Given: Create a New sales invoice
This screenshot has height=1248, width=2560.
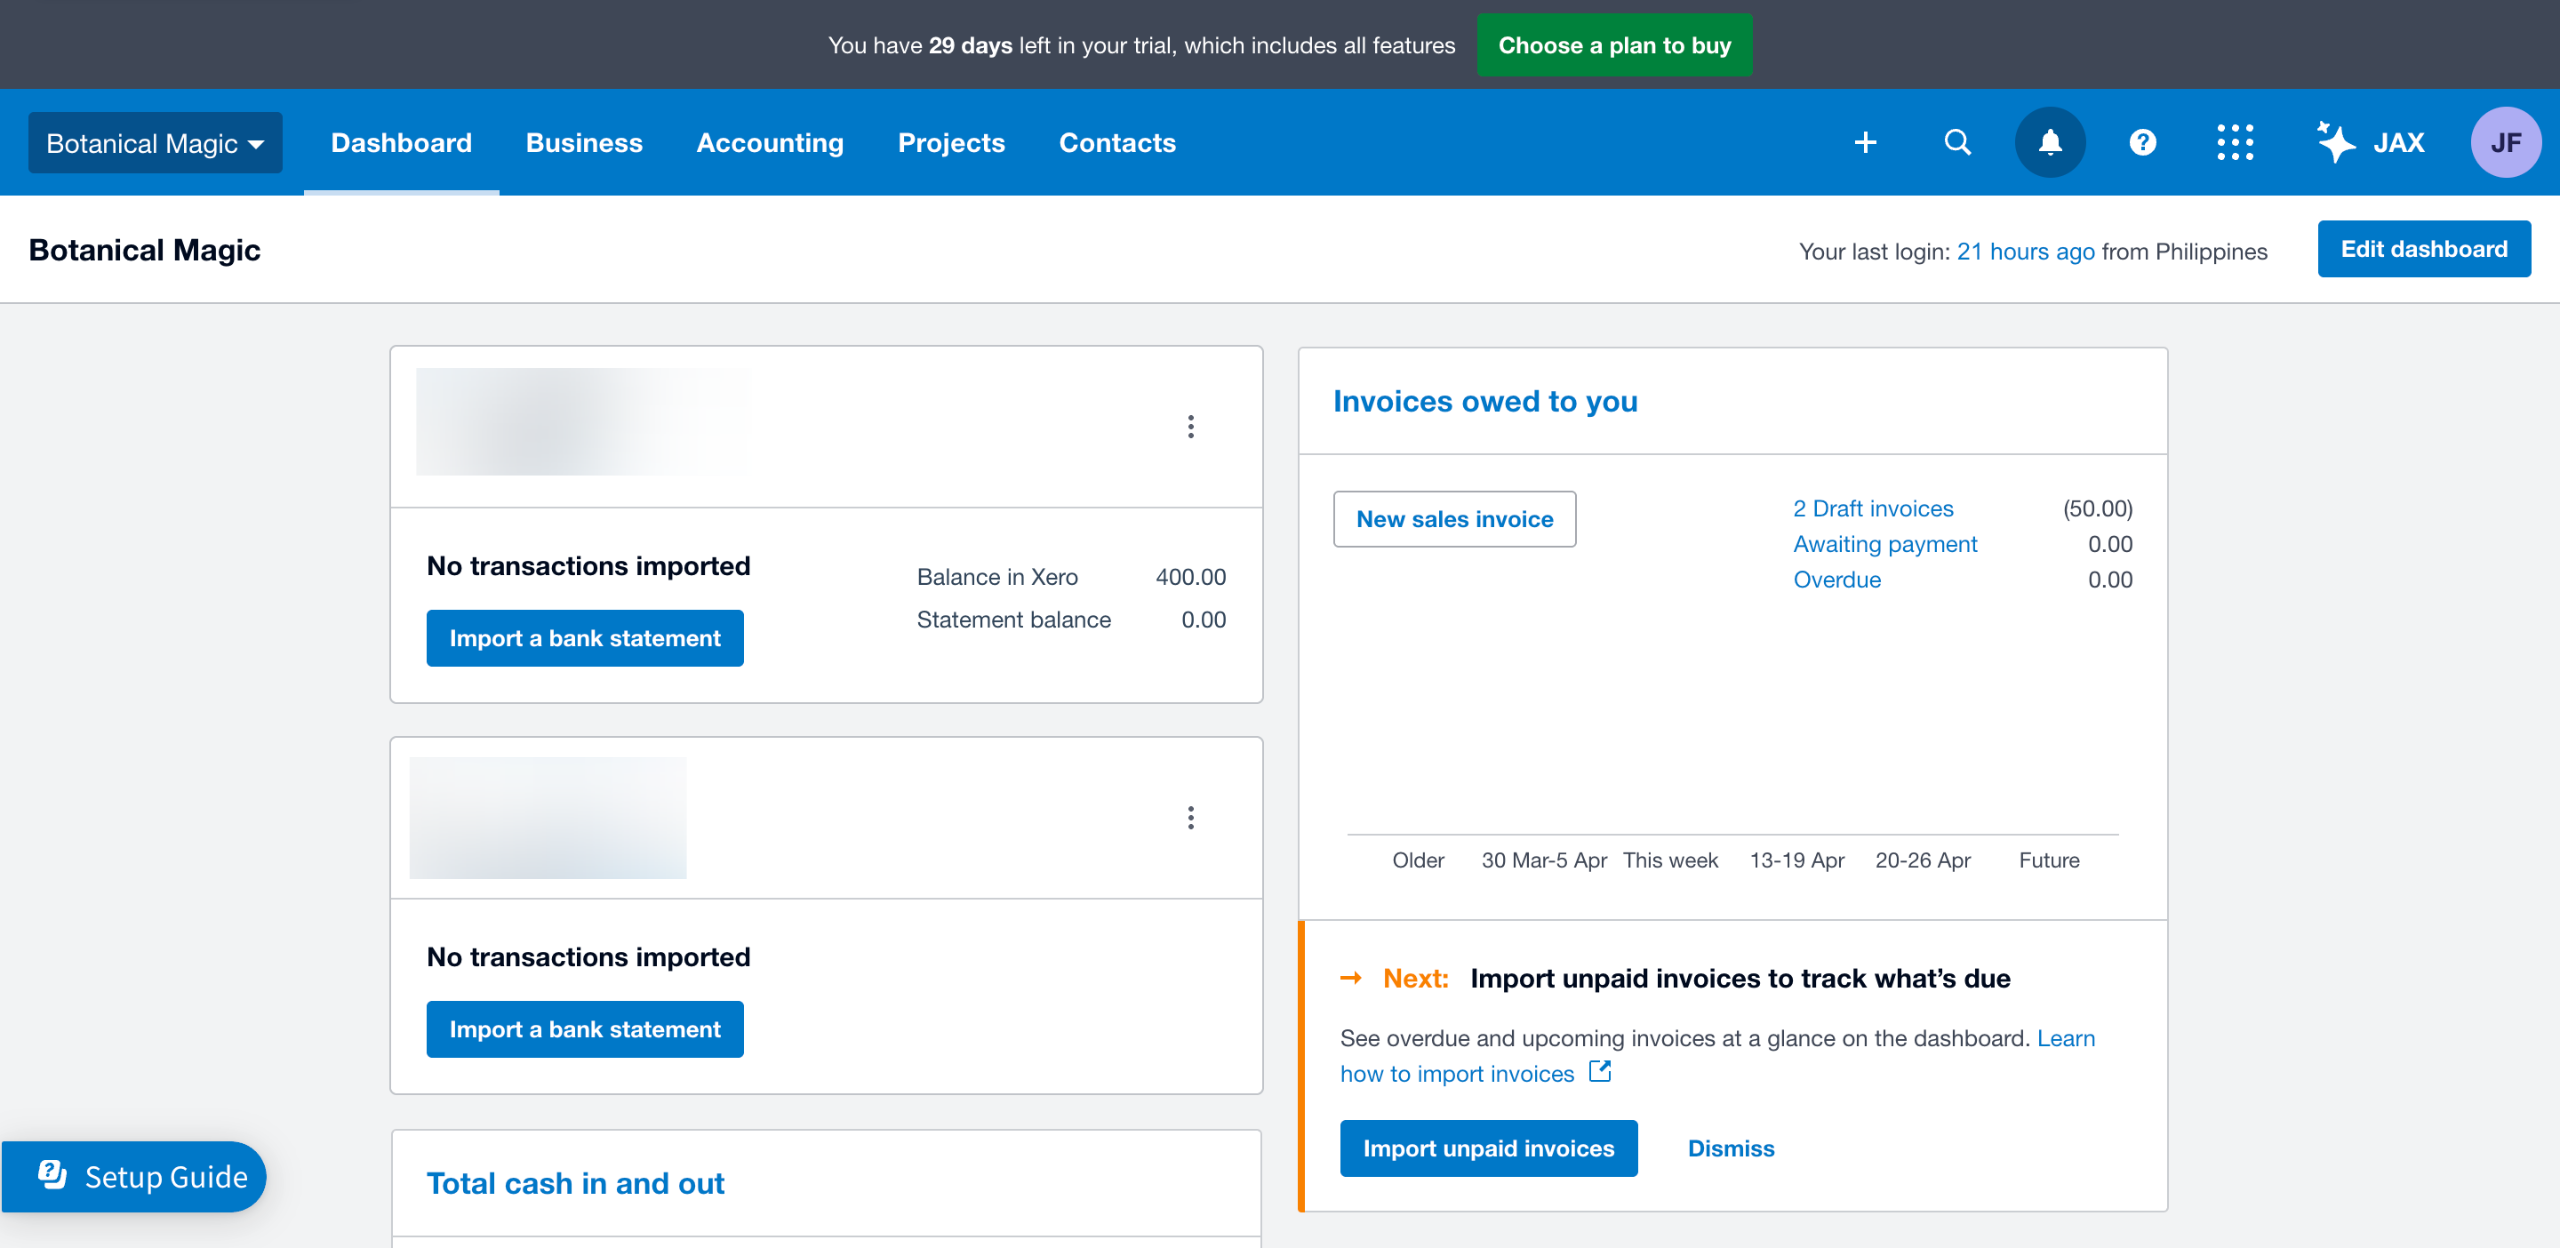Looking at the screenshot, I should point(1454,519).
